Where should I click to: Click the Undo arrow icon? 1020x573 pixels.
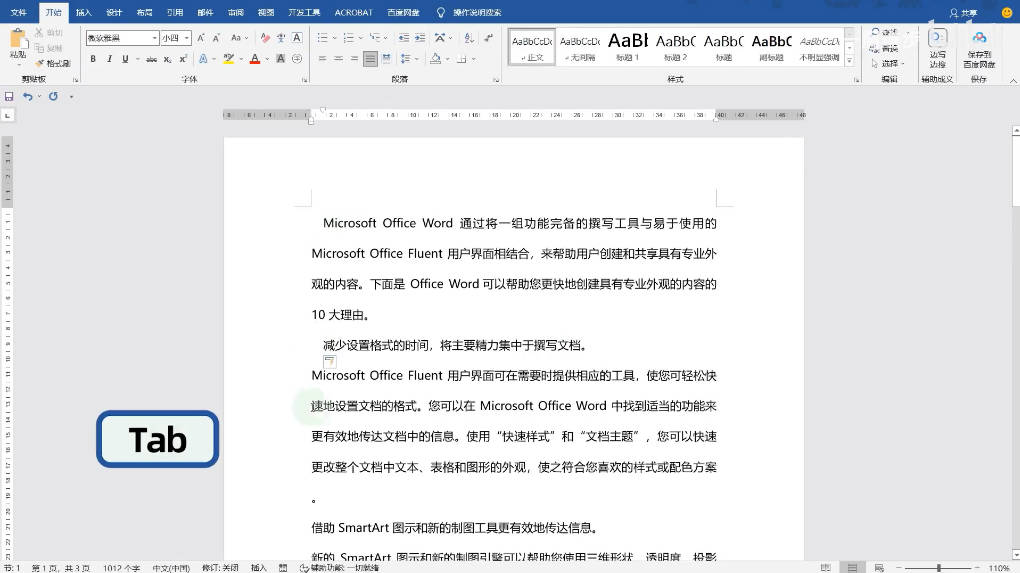[28, 97]
